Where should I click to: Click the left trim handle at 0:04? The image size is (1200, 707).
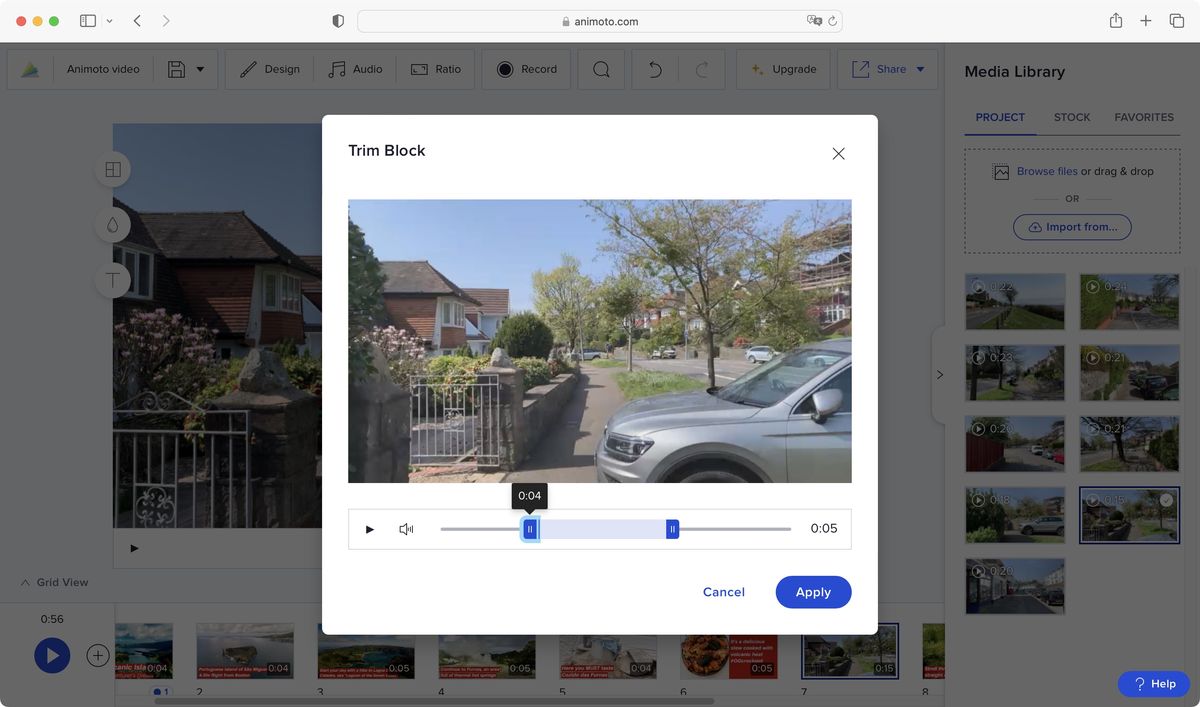(530, 529)
